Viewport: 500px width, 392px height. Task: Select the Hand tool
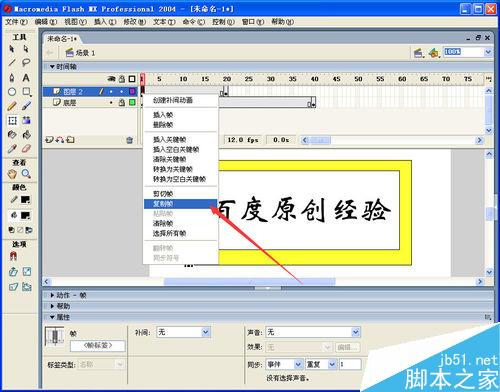tap(12, 174)
